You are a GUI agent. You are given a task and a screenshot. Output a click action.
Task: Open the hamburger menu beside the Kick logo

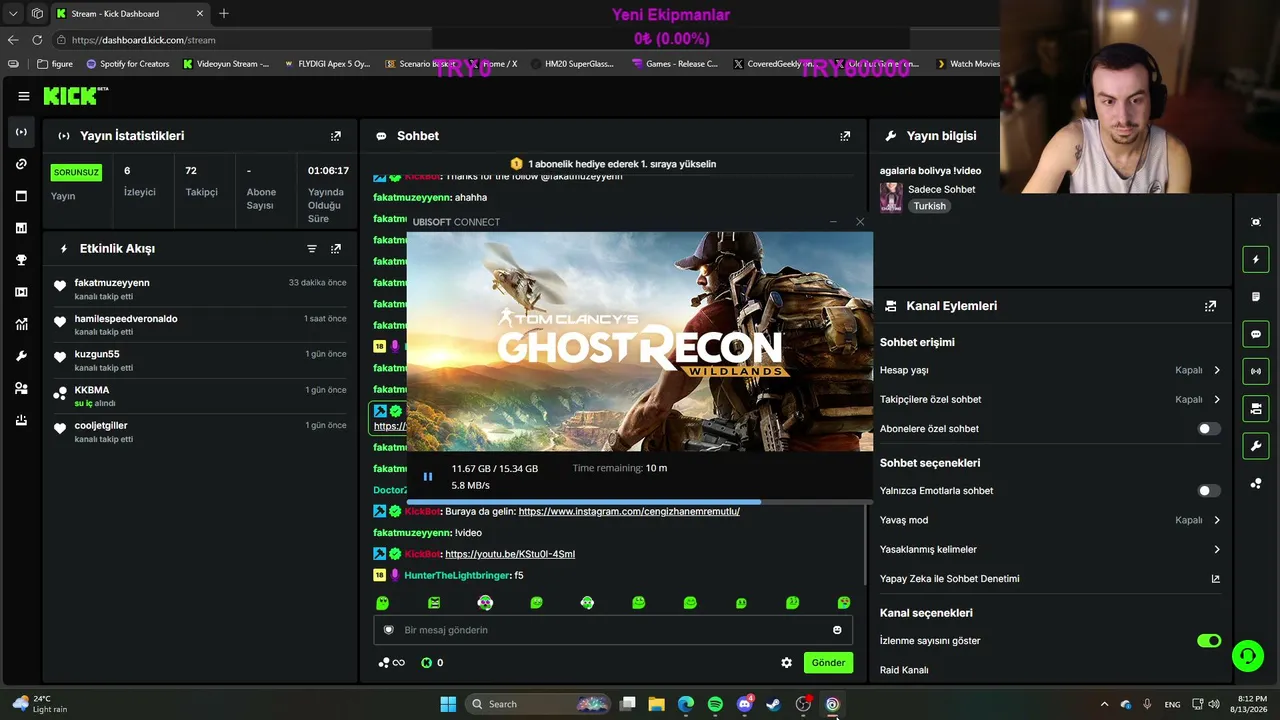tap(23, 96)
